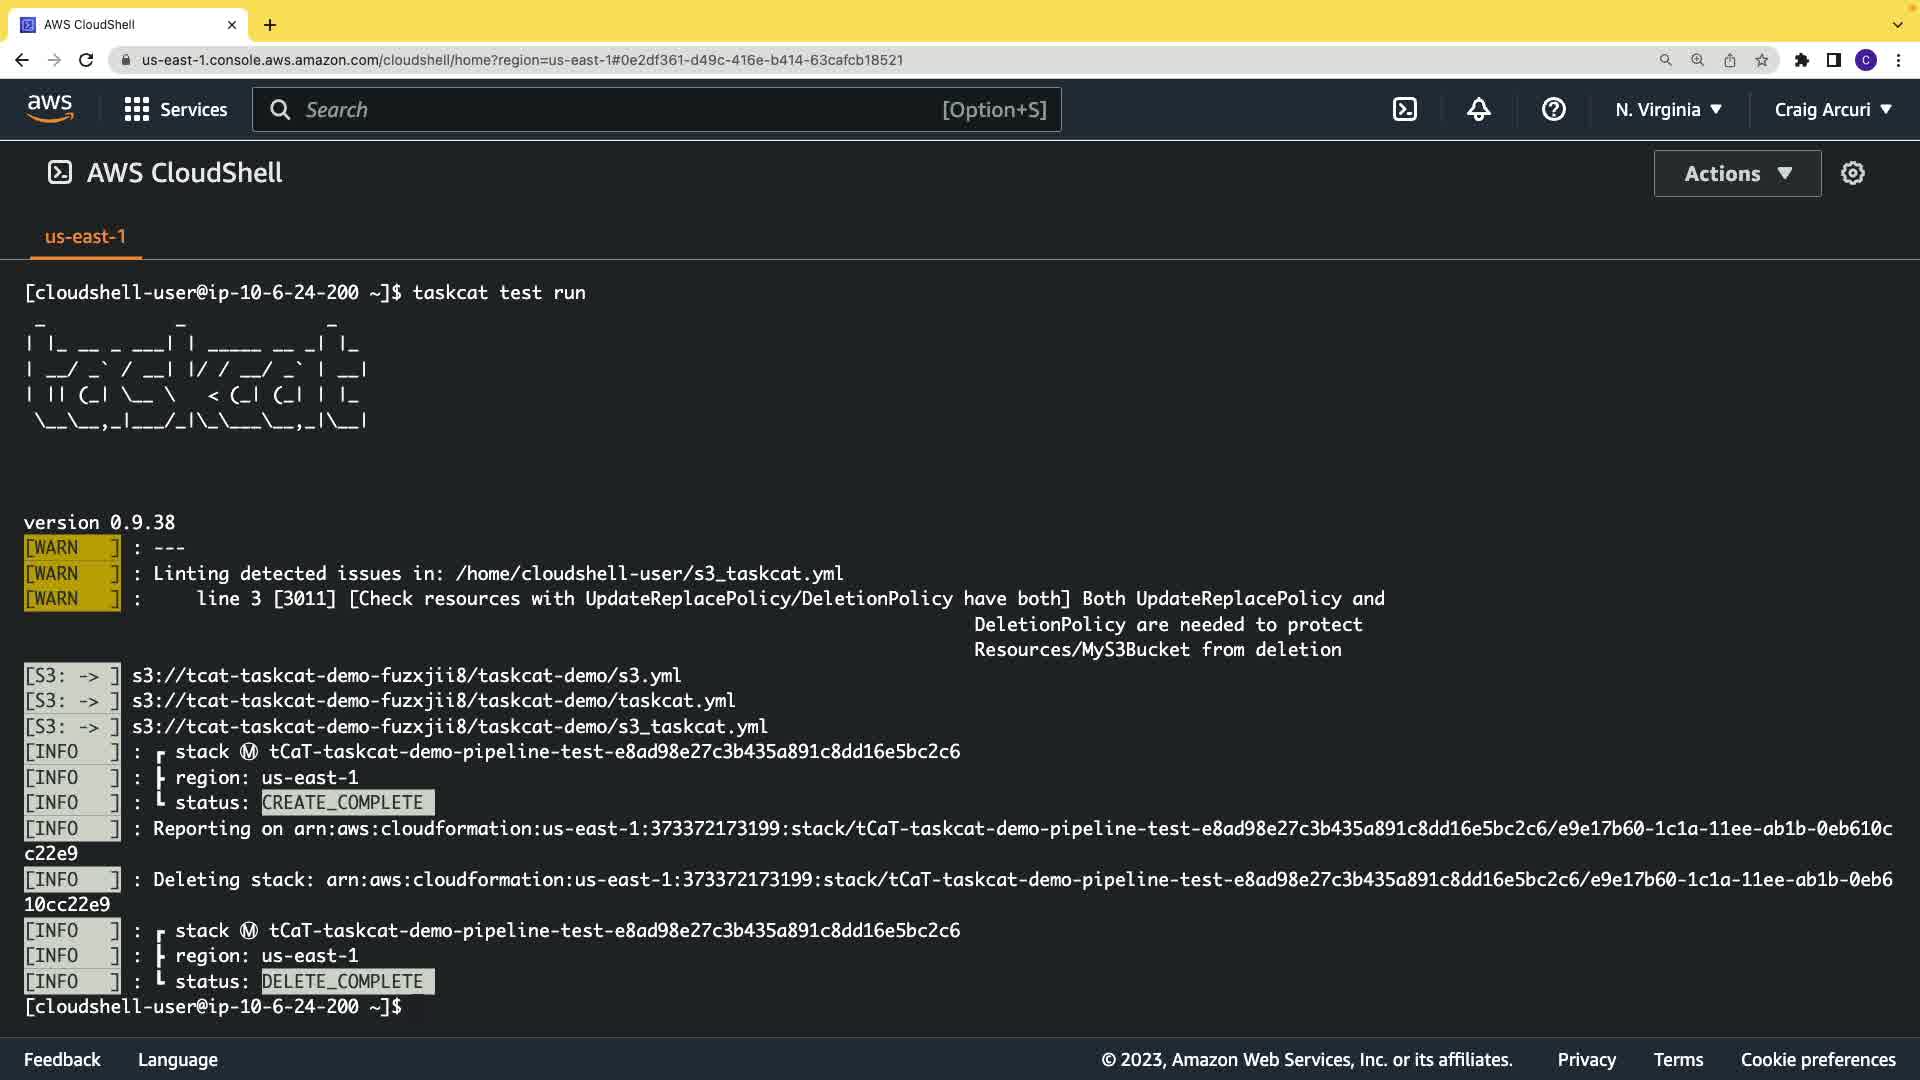1920x1080 pixels.
Task: Open Cookie preferences
Action: [x=1818, y=1060]
